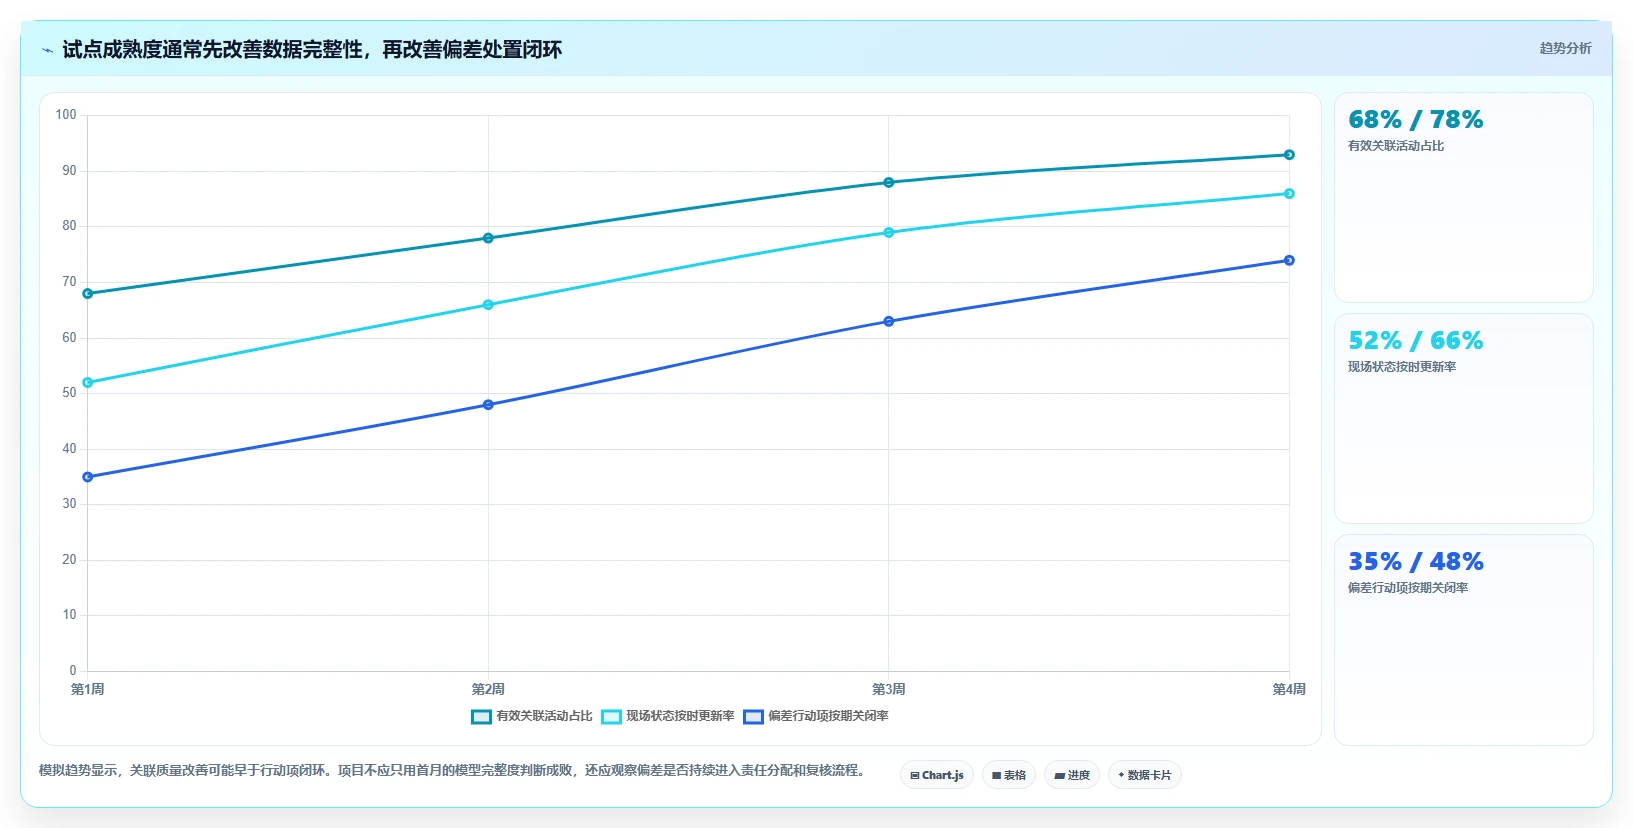Select the 第1周 point on the 偏差行动项按期关闭率 line
The width and height of the screenshot is (1633, 828).
pyautogui.click(x=88, y=477)
